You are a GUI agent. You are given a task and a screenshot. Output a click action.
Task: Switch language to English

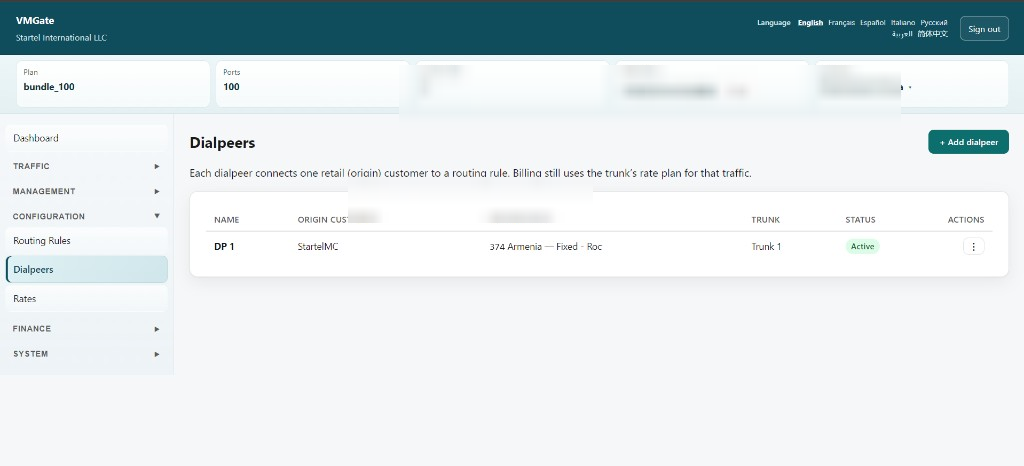[810, 23]
